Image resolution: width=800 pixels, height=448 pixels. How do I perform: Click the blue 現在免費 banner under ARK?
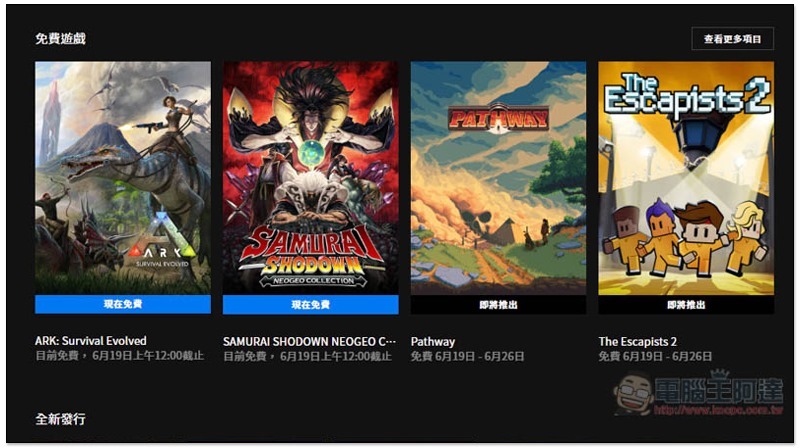(122, 304)
